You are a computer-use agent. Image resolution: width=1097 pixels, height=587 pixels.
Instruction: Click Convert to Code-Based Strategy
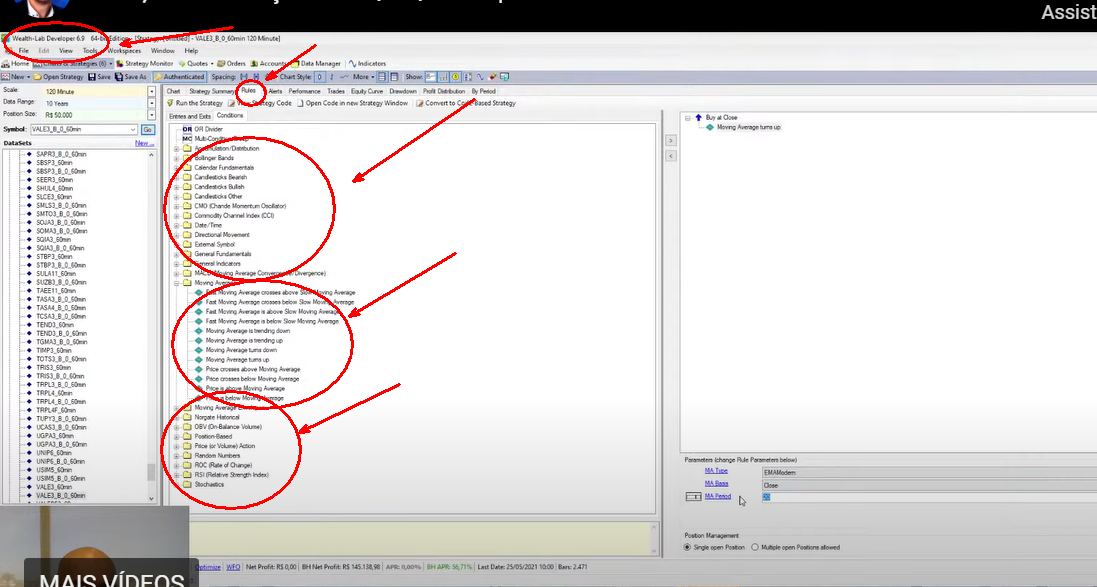click(x=465, y=103)
